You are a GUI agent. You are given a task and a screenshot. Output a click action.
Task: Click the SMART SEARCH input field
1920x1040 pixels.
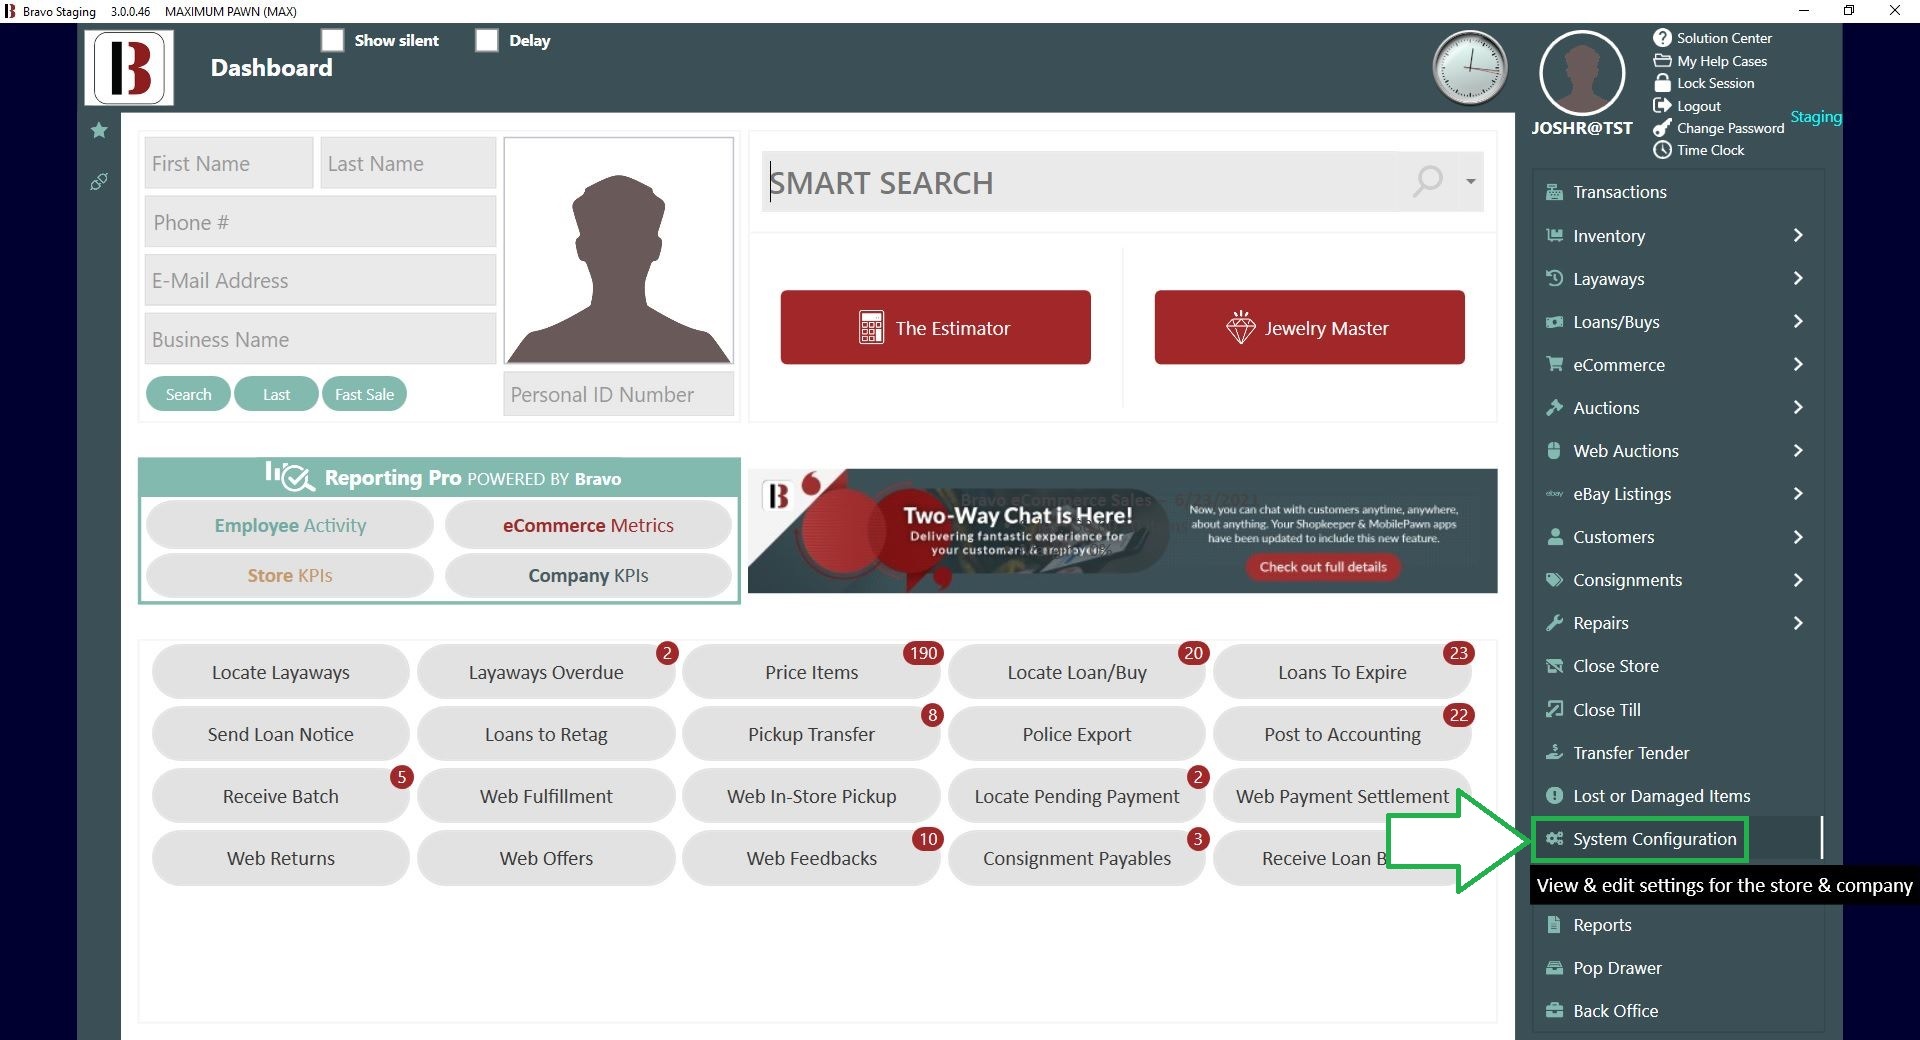tap(1080, 182)
